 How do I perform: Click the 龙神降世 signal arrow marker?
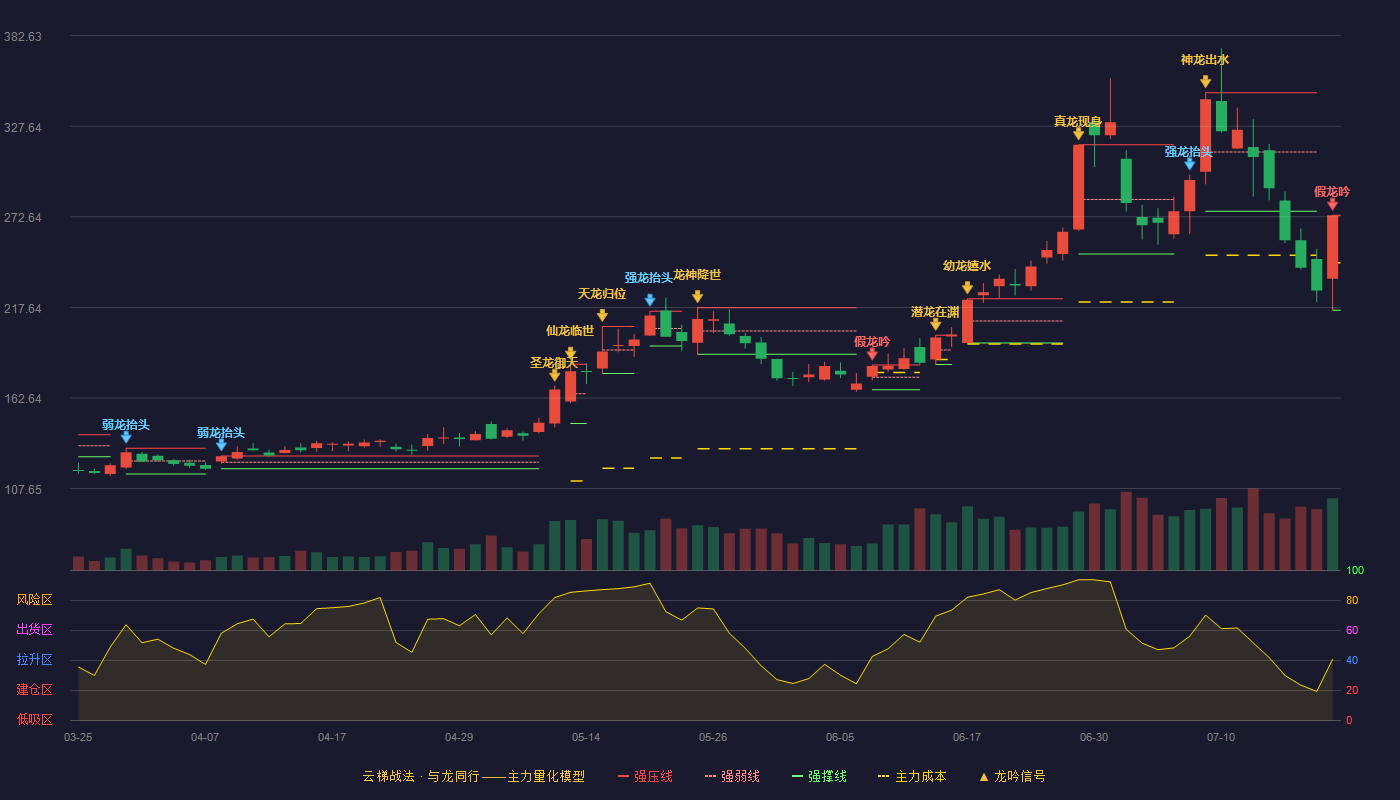697,296
